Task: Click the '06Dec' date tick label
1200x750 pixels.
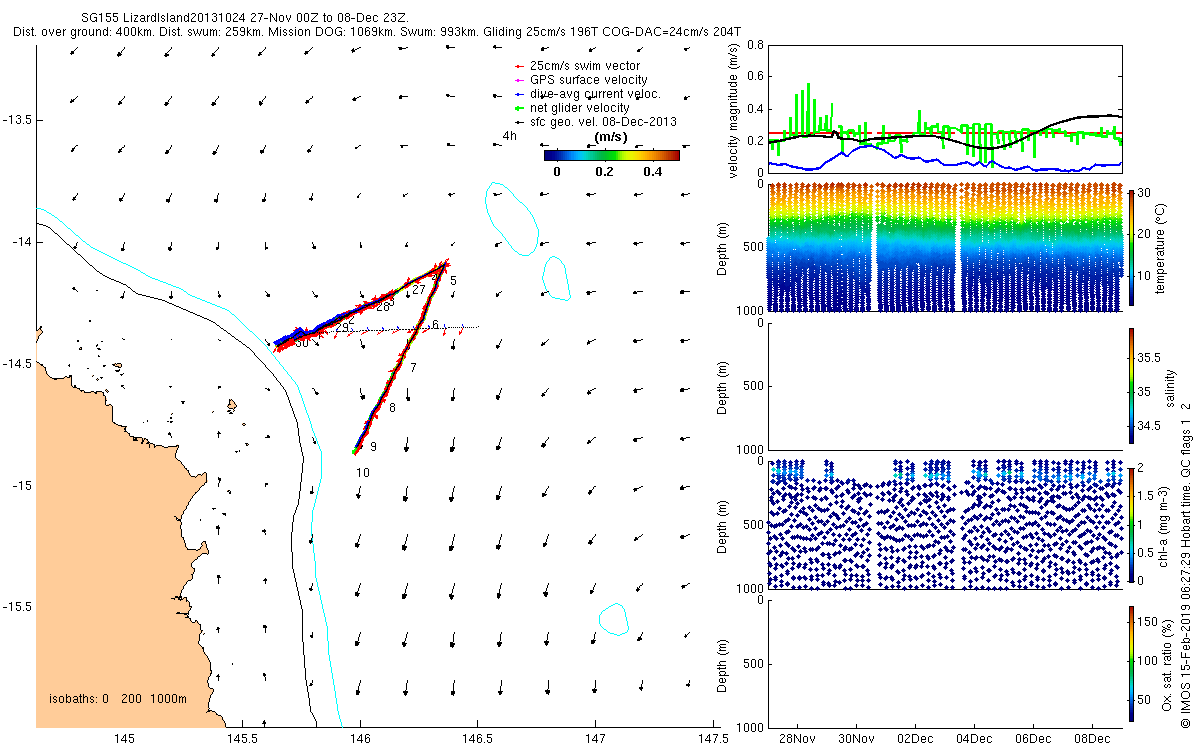Action: [1032, 740]
